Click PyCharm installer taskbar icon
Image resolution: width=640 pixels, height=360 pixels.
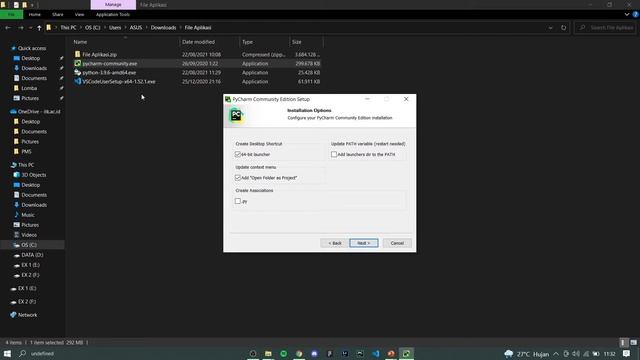(x=406, y=353)
